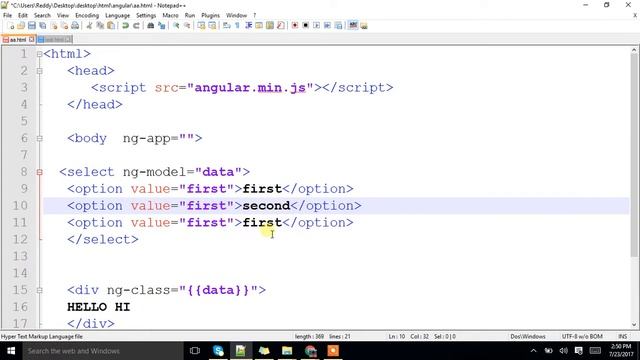The height and width of the screenshot is (360, 640).
Task: Click the Function List toolbar icon
Action: click(x=280, y=26)
